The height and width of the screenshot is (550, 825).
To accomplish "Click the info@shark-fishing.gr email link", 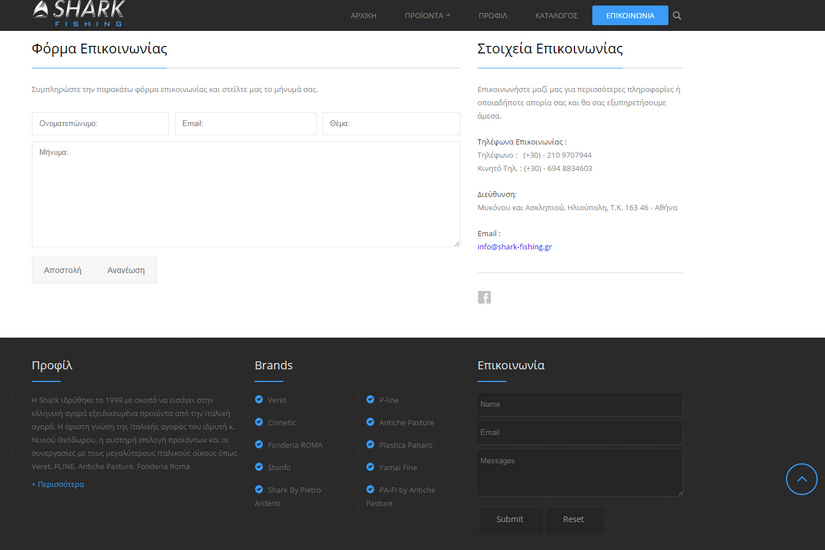I will [x=514, y=246].
